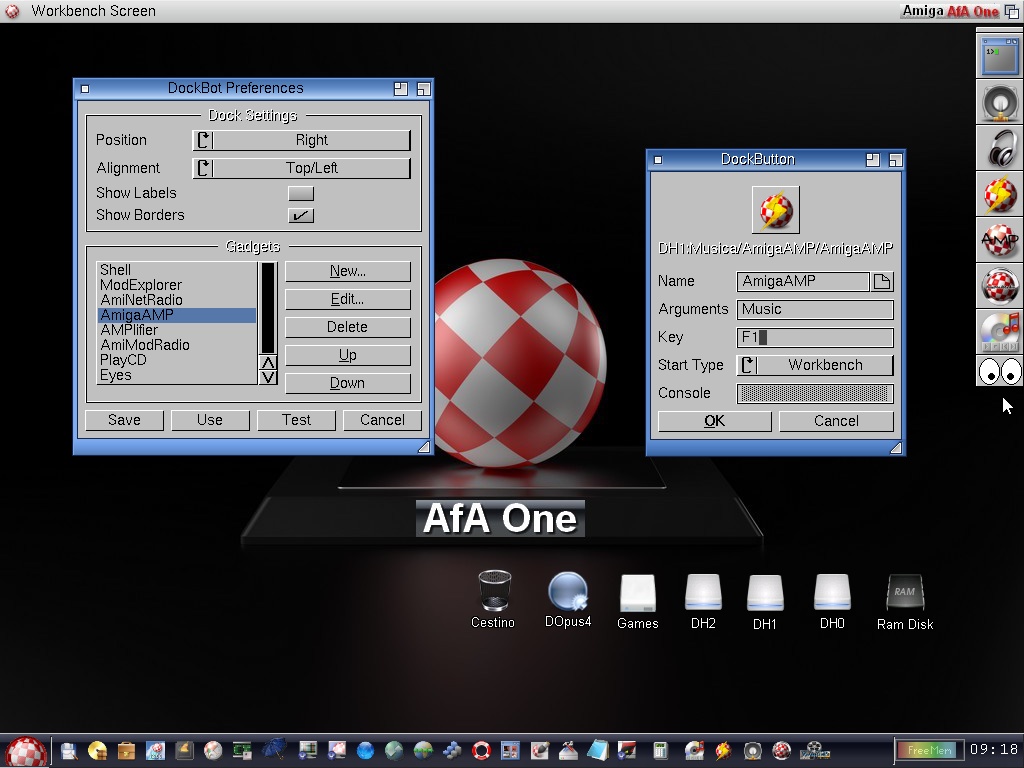Select AmiNetRadio in gadgets list
Screen dimensions: 1024x768
(x=141, y=300)
